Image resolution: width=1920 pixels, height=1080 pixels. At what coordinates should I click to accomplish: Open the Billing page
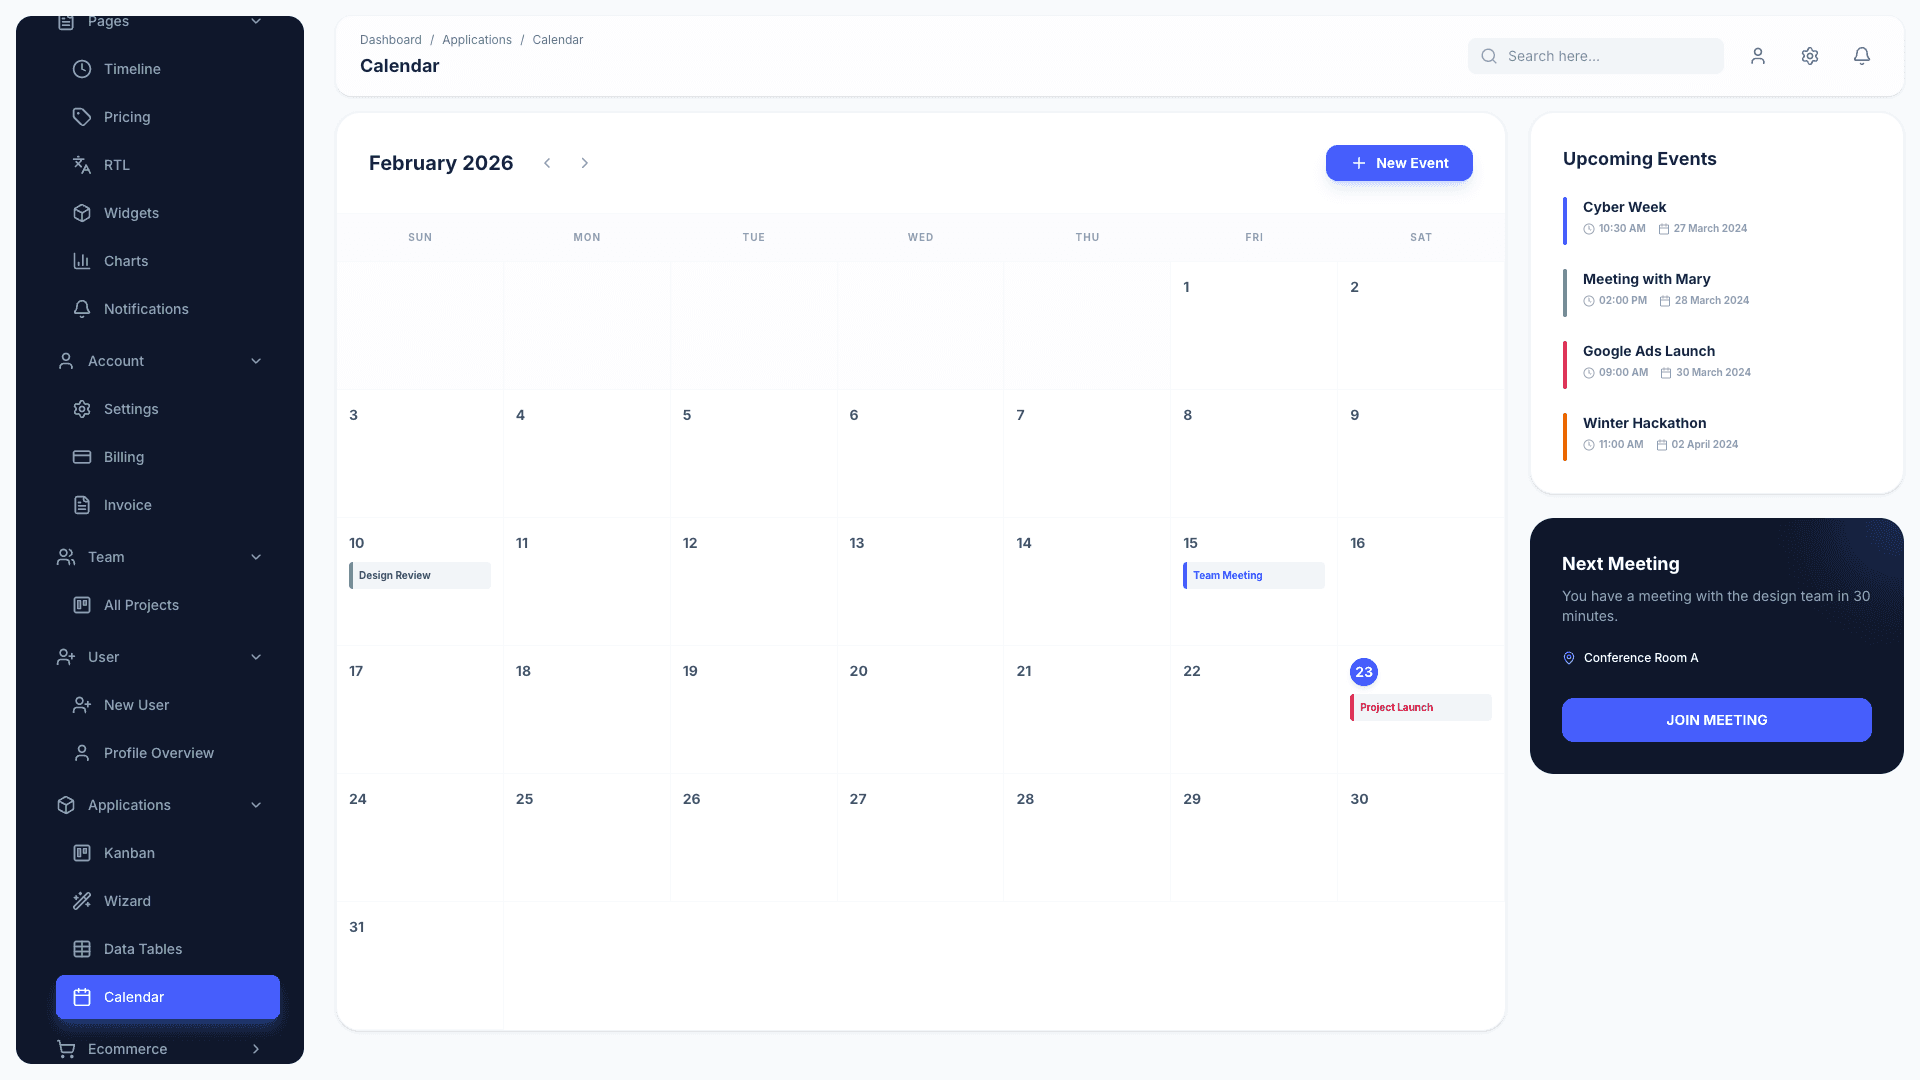coord(123,457)
